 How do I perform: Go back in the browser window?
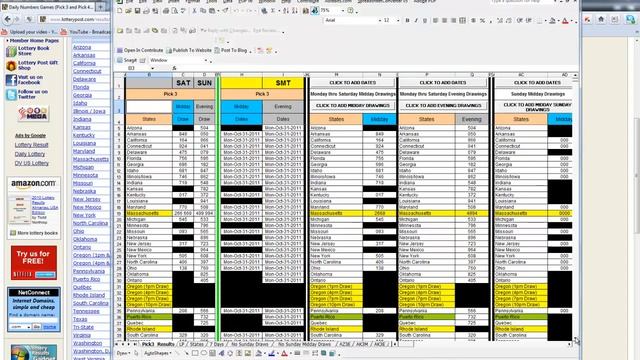coord(7,19)
